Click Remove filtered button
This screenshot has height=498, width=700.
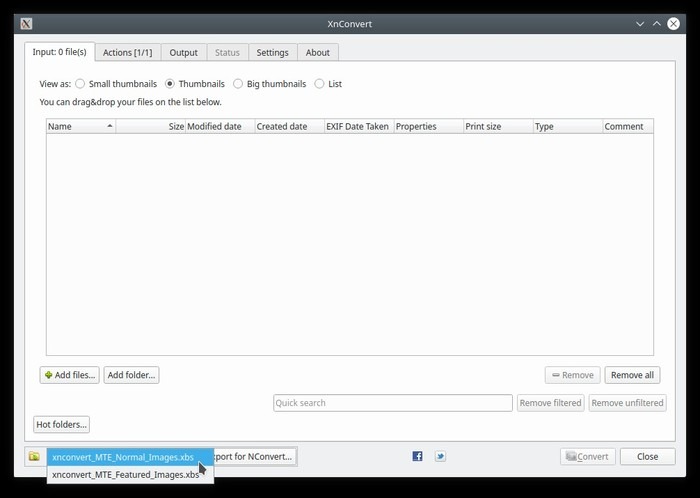[550, 403]
